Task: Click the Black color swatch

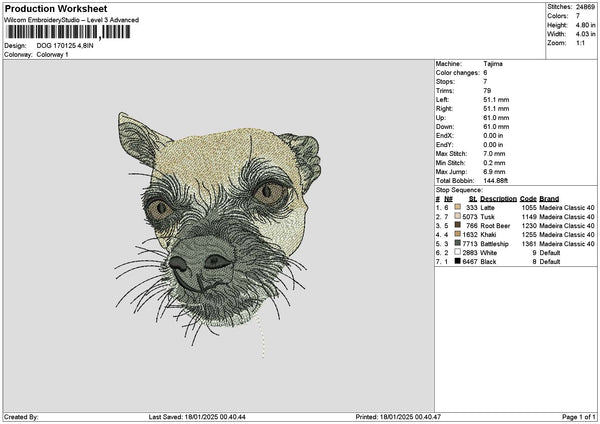Action: point(458,261)
